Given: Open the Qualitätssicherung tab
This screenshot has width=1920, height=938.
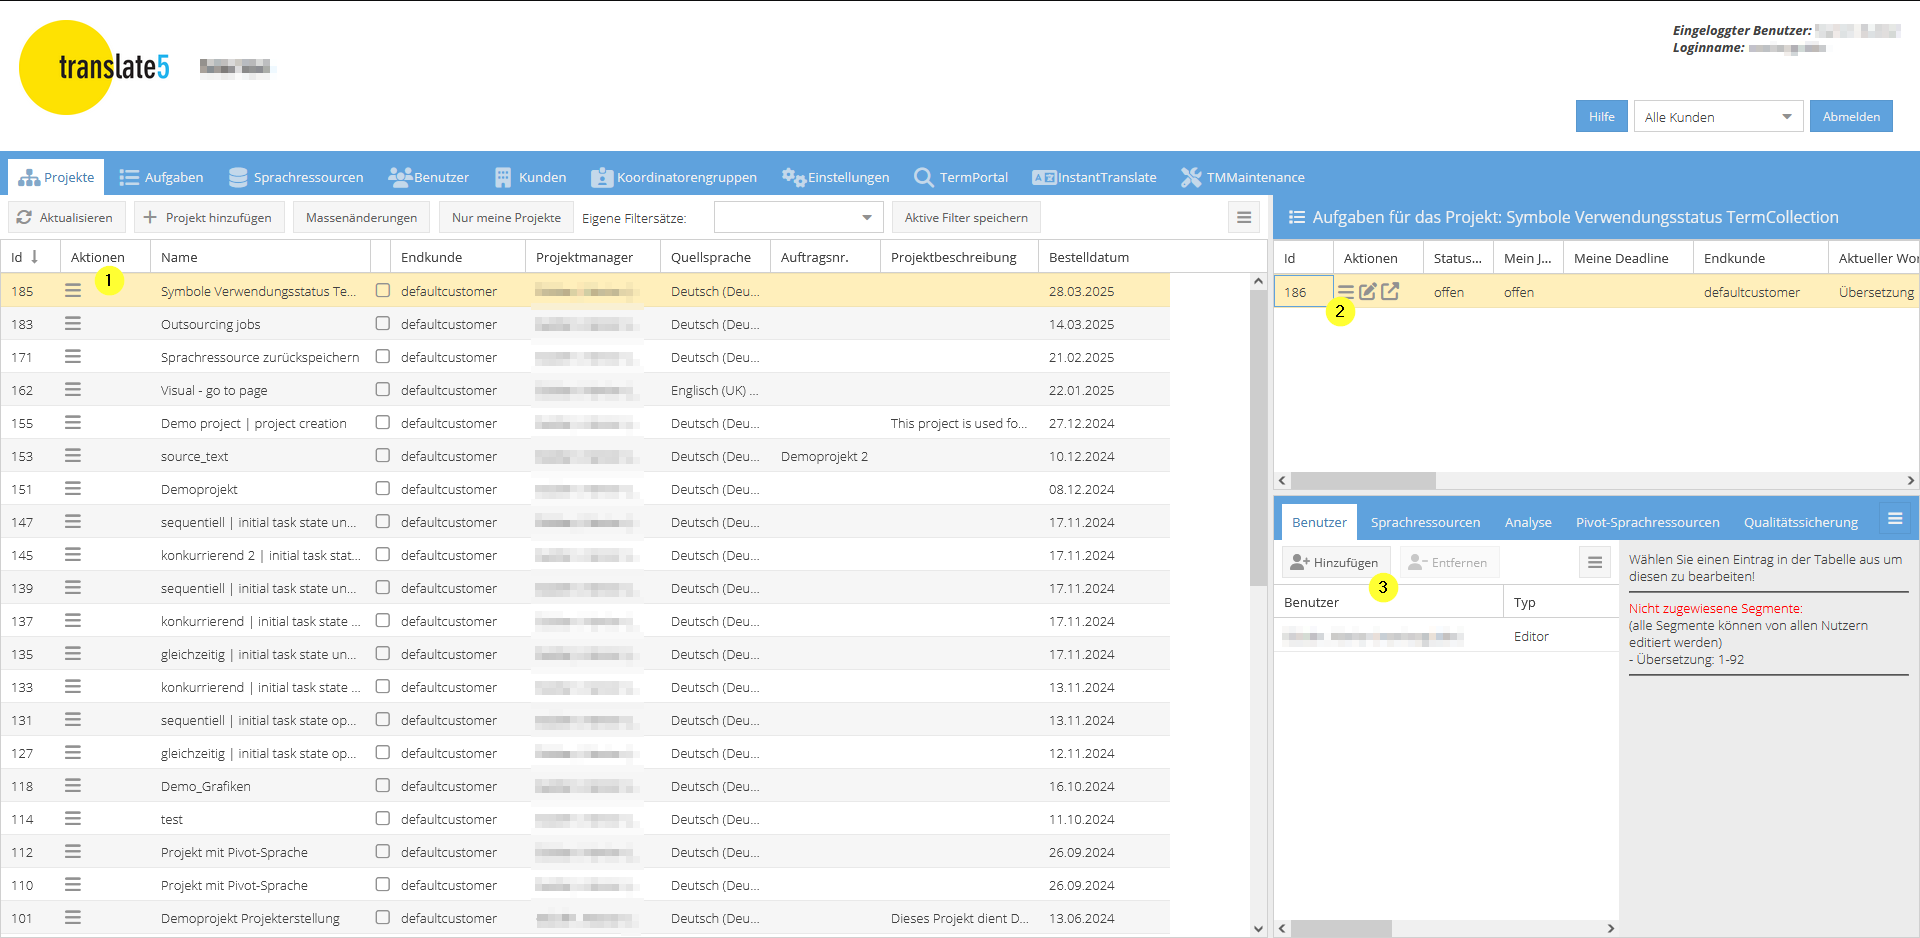Looking at the screenshot, I should pos(1801,522).
